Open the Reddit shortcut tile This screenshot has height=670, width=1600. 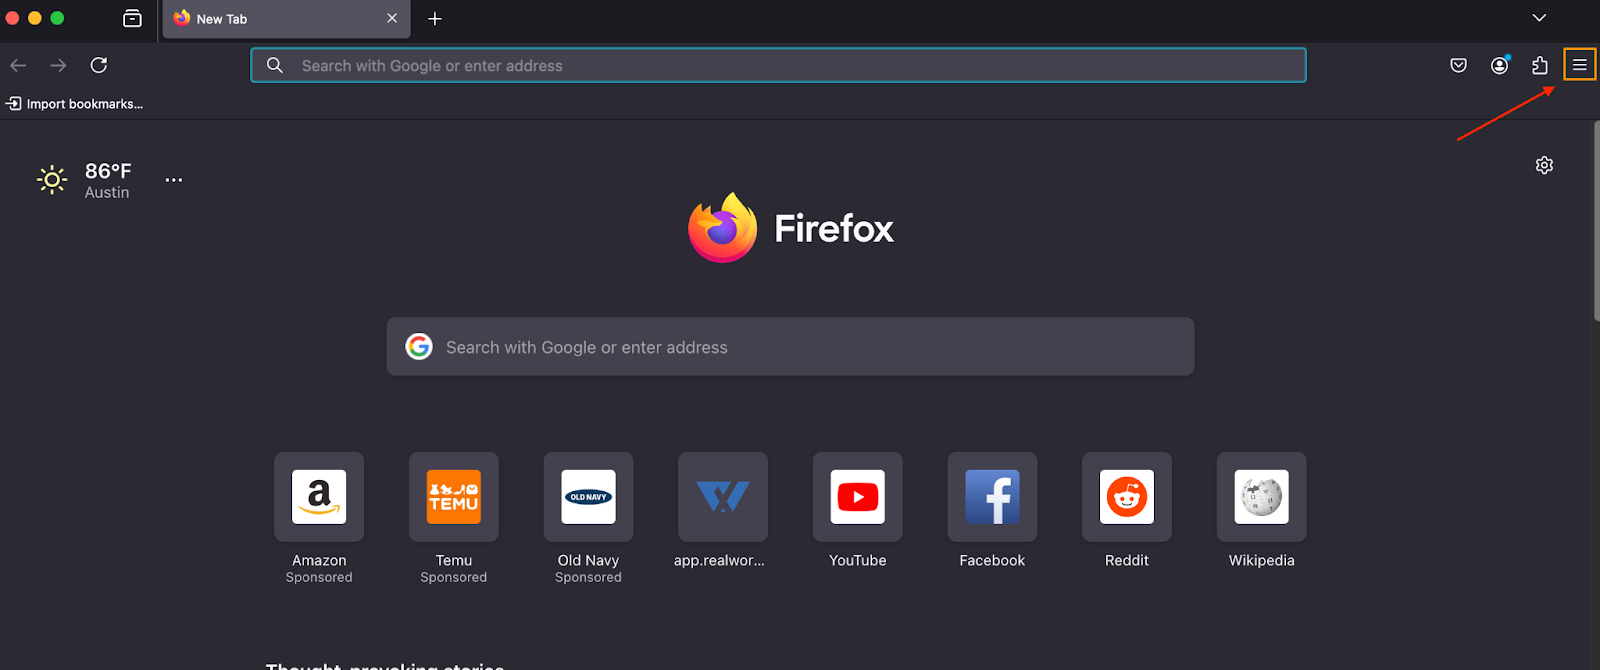1127,497
